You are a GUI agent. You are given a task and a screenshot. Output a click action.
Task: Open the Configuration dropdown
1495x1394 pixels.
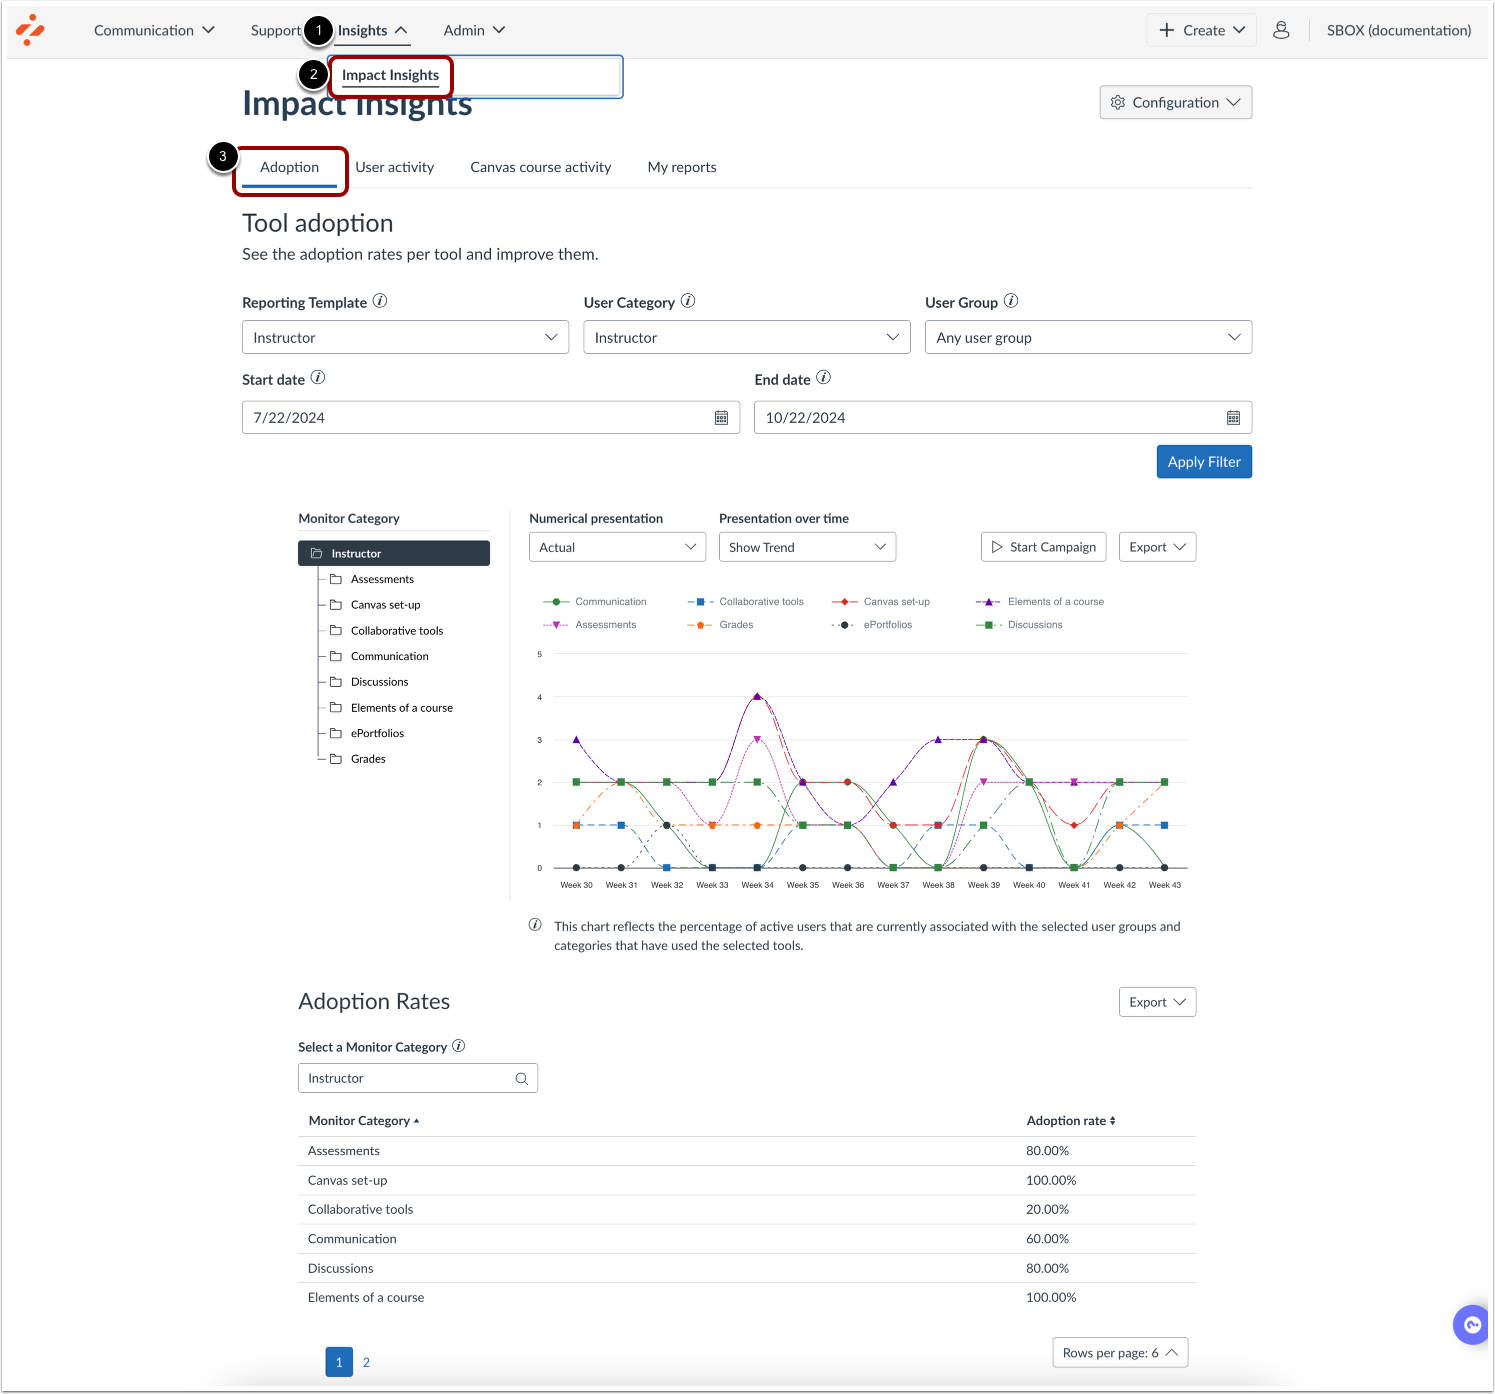[1175, 102]
